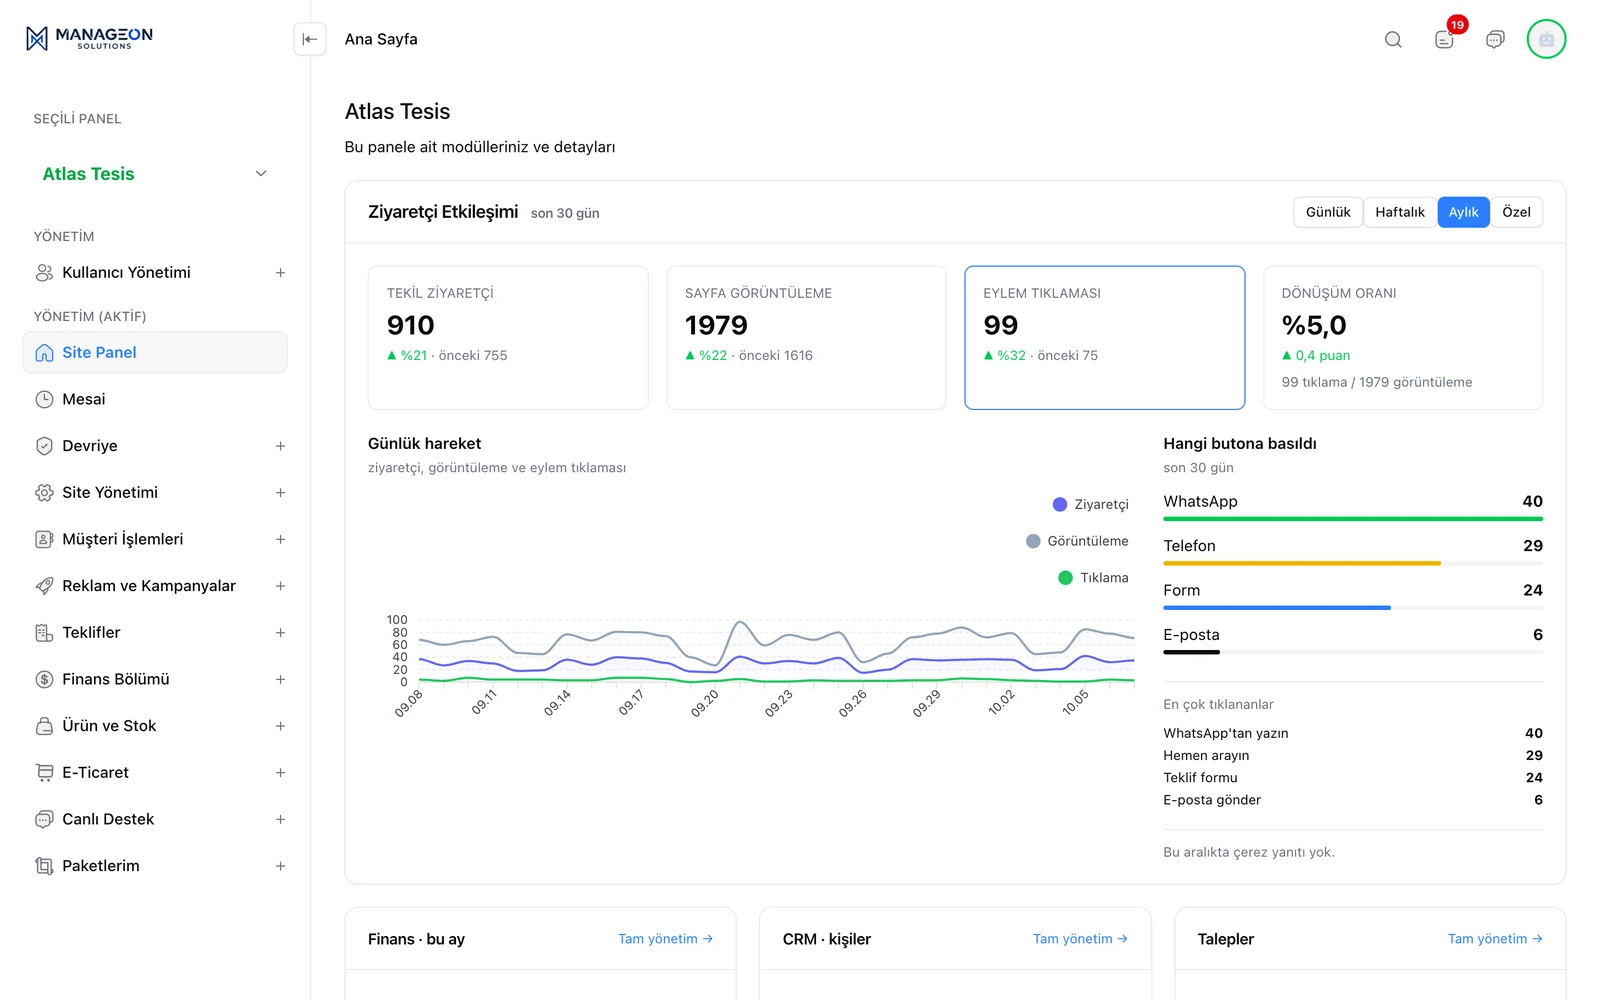This screenshot has height=1000, width=1600.
Task: Select the Tekil Ziyaretçi stat card
Action: click(x=508, y=337)
